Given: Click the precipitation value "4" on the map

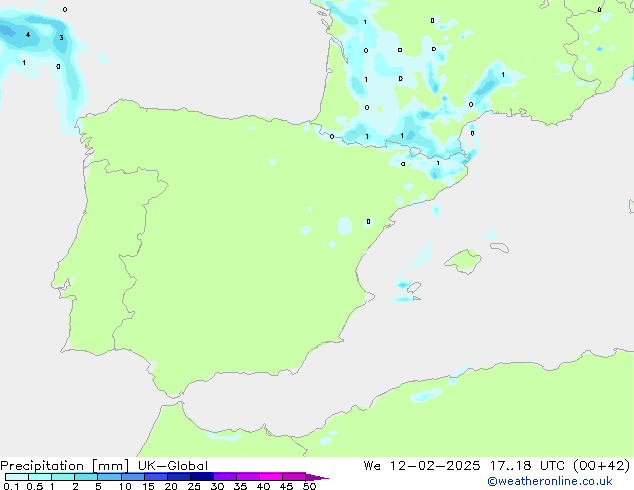Looking at the screenshot, I should [x=28, y=35].
